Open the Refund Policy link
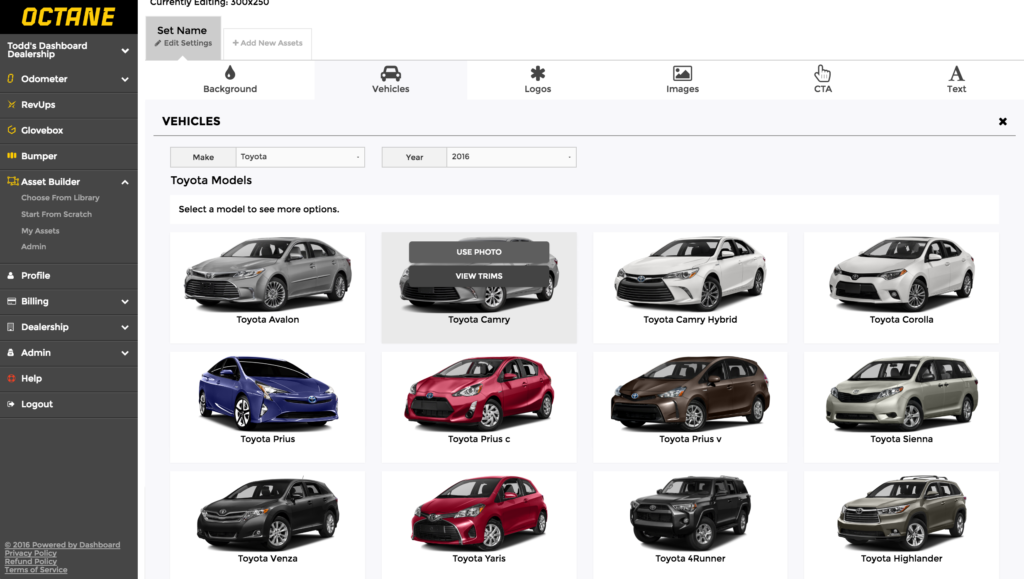1024x579 pixels. [31, 561]
